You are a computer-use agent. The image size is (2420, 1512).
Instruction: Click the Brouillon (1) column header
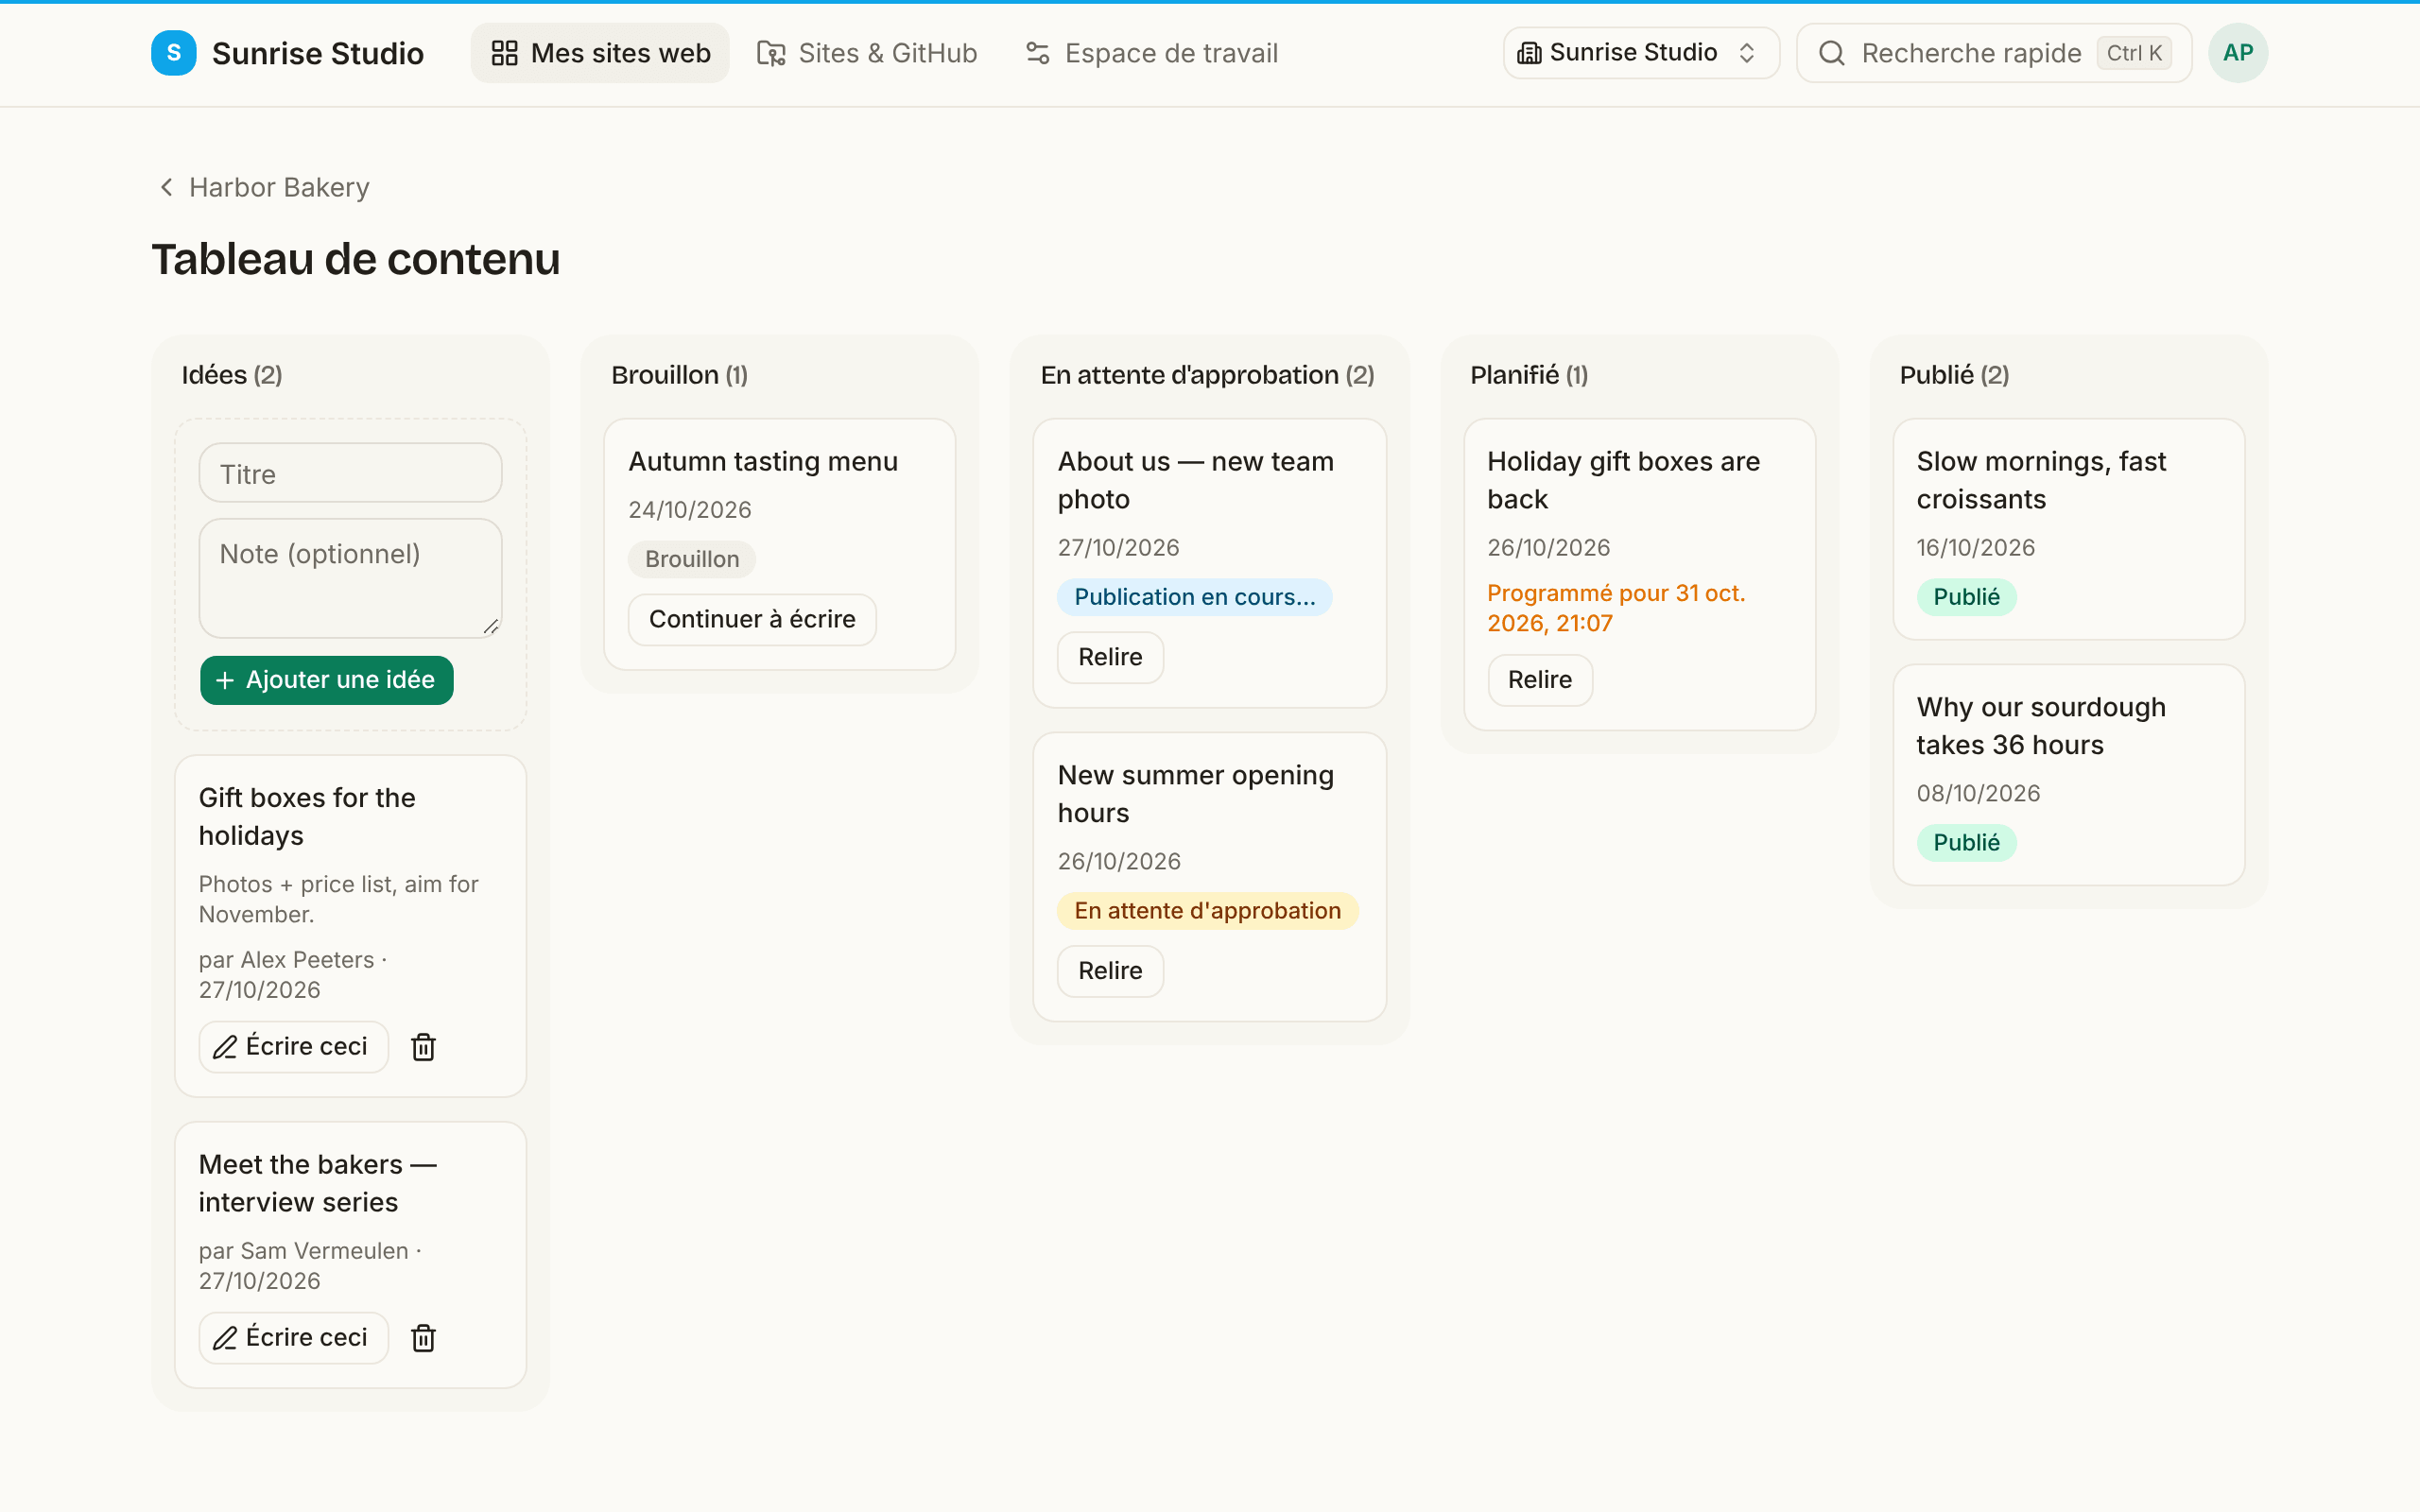tap(679, 375)
